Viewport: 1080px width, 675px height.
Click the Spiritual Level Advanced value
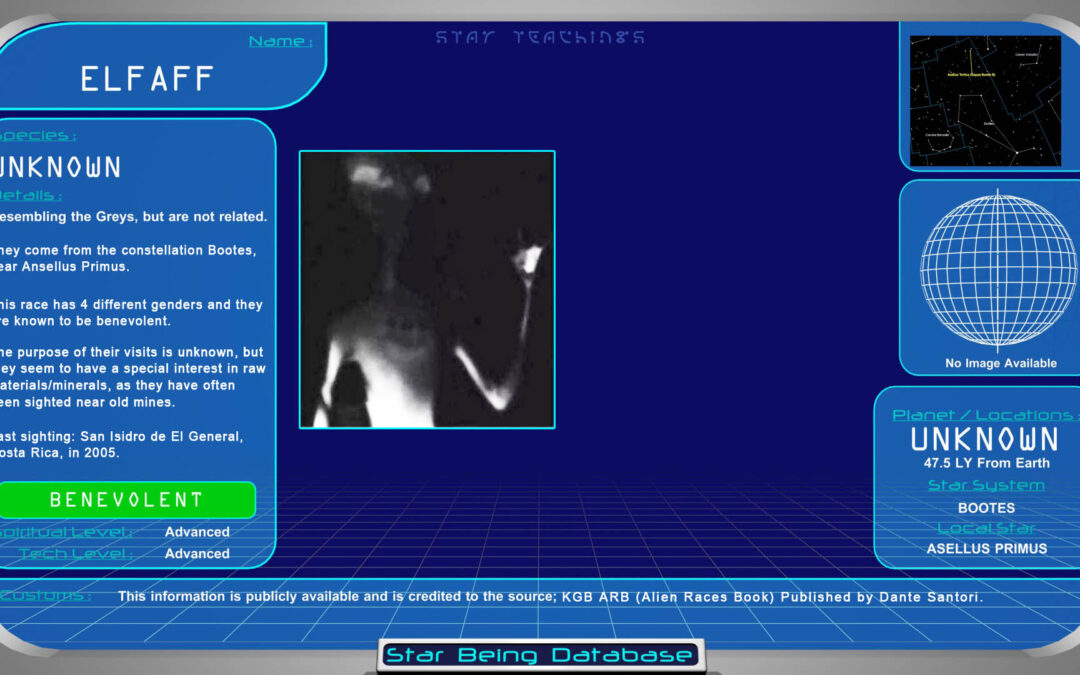point(197,532)
